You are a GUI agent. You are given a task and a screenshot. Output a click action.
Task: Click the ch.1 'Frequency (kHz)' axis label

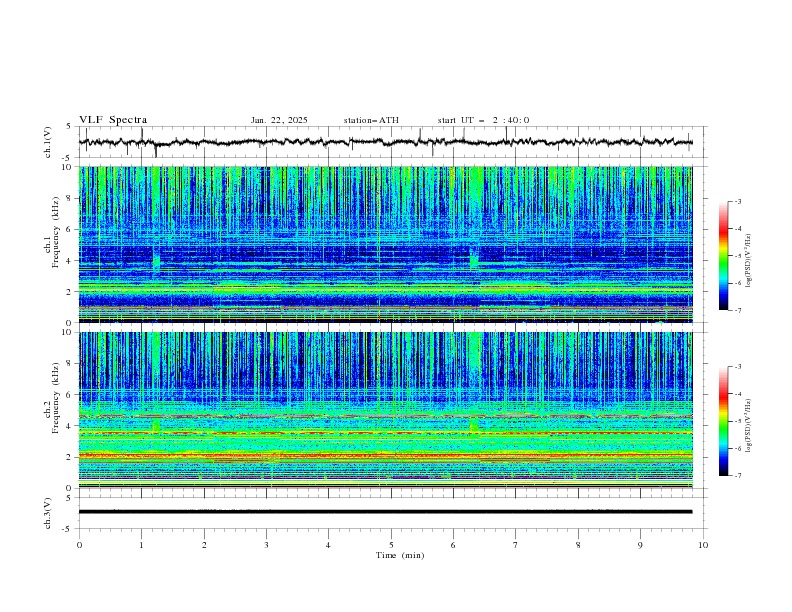point(56,232)
